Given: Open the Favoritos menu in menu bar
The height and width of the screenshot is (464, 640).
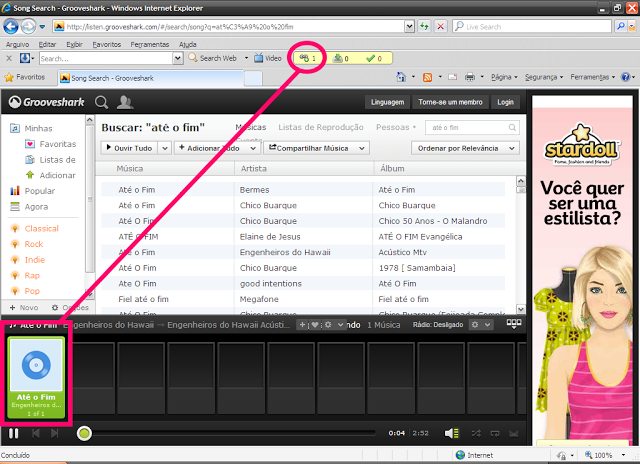Looking at the screenshot, I should (x=107, y=44).
